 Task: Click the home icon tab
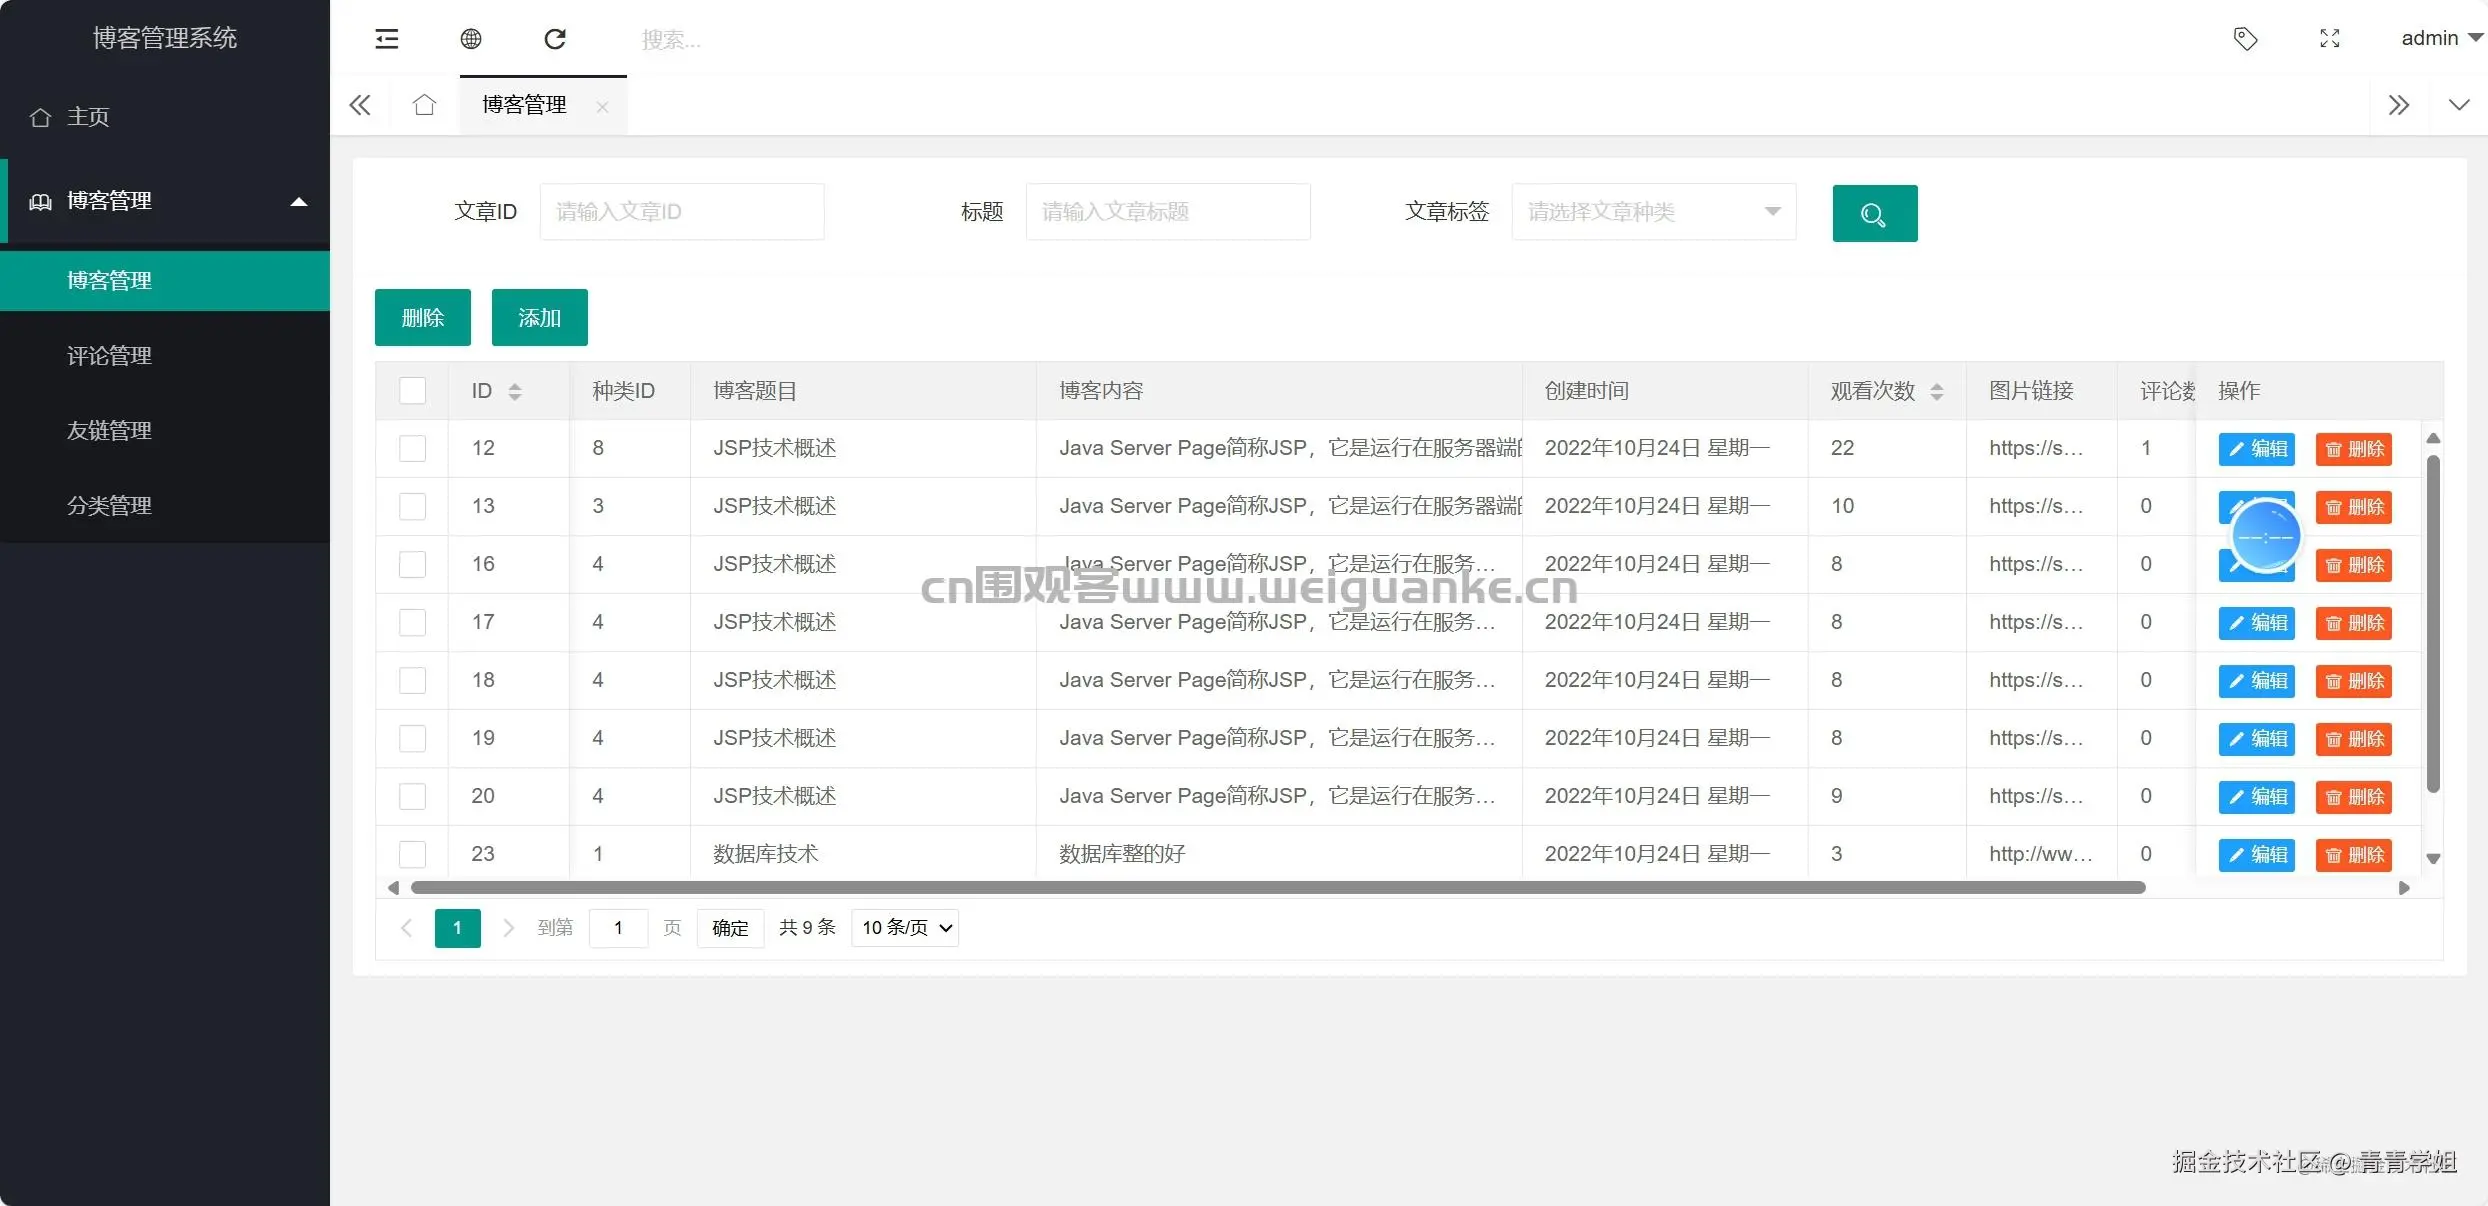424,105
